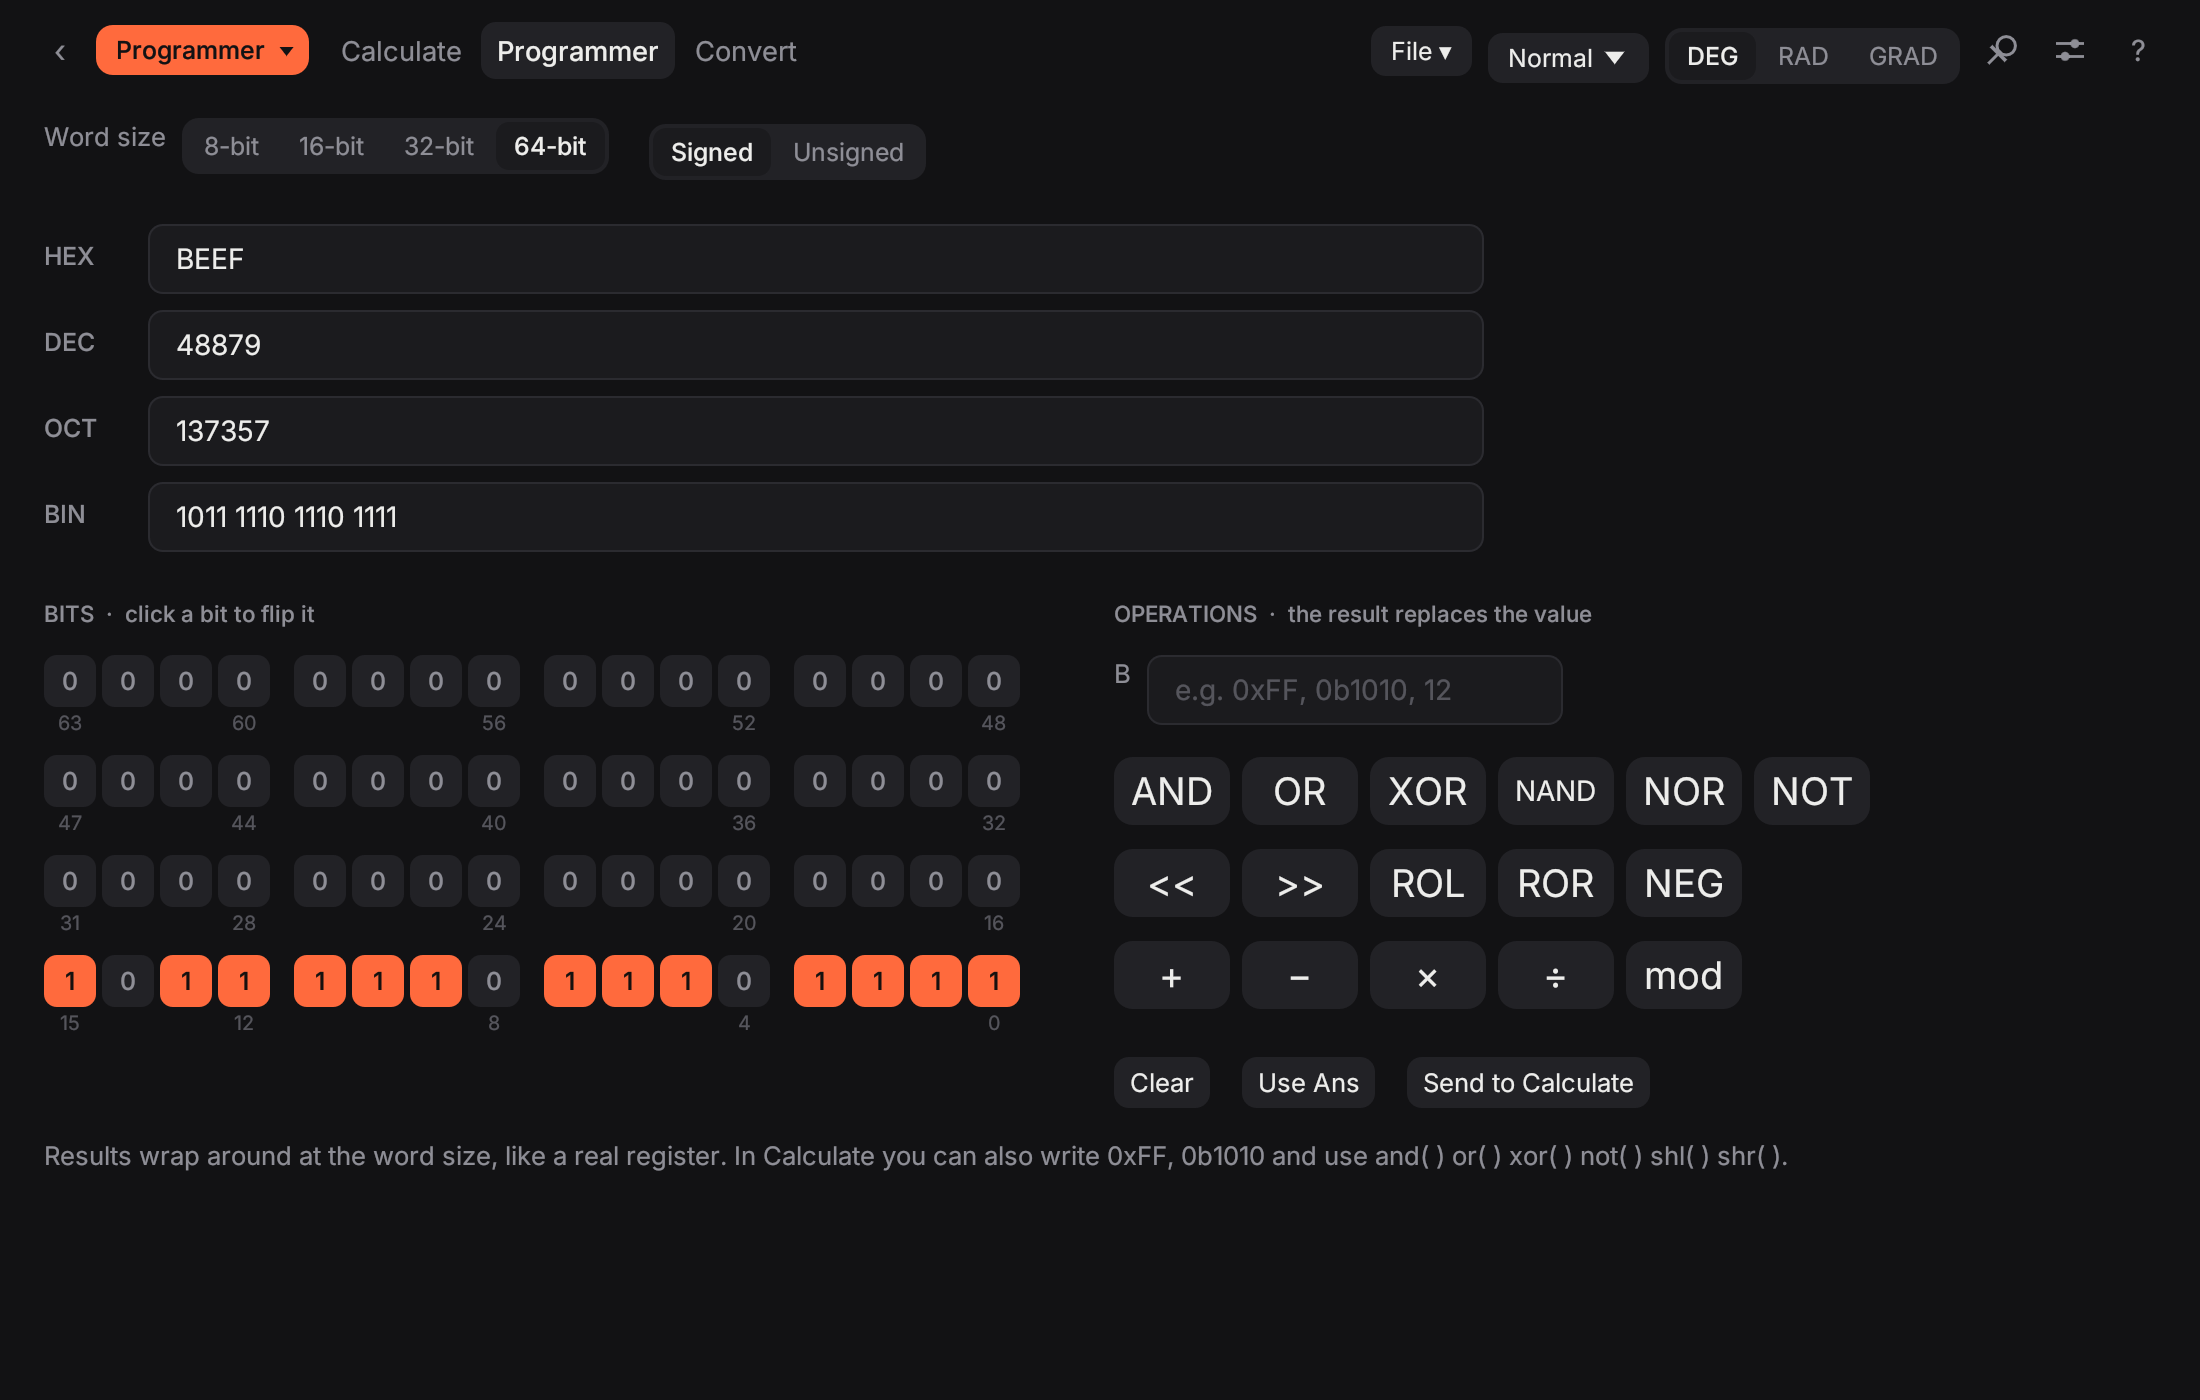Apply the shift right >> operation
Image resolution: width=2200 pixels, height=1400 pixels.
[x=1300, y=884]
